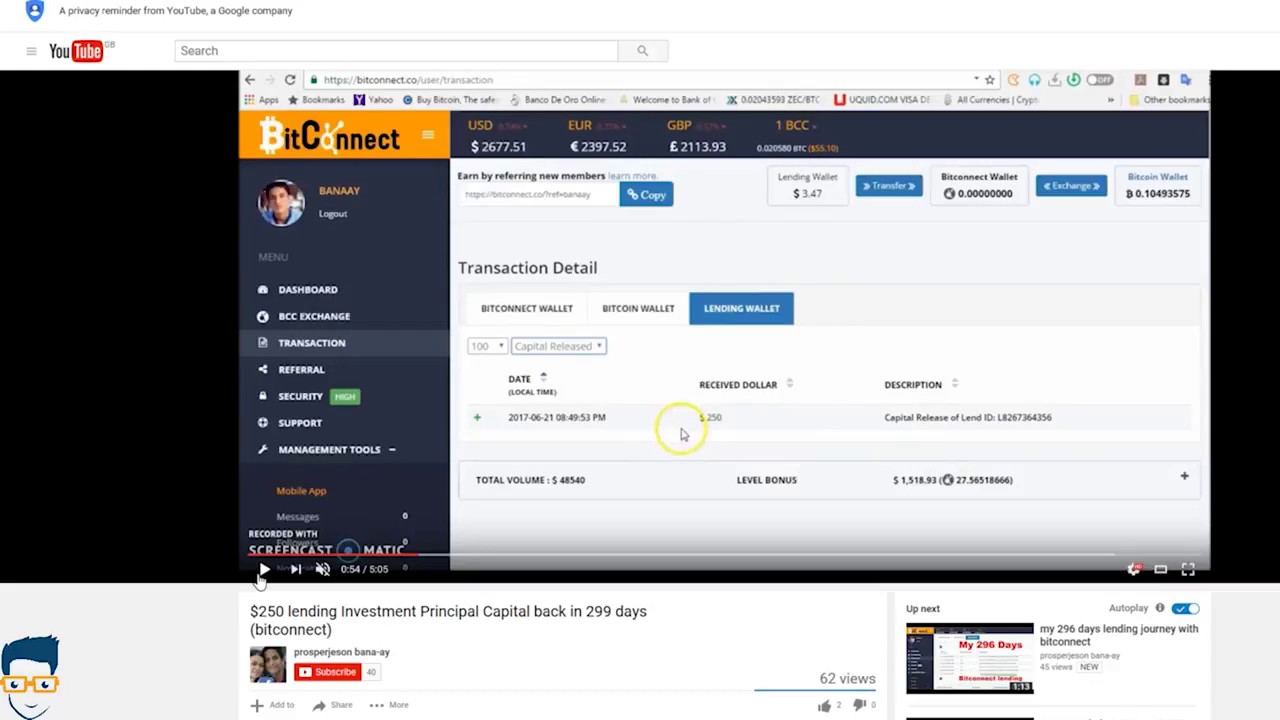The height and width of the screenshot is (720, 1280).
Task: Unmute the video using the speaker icon
Action: [x=323, y=569]
